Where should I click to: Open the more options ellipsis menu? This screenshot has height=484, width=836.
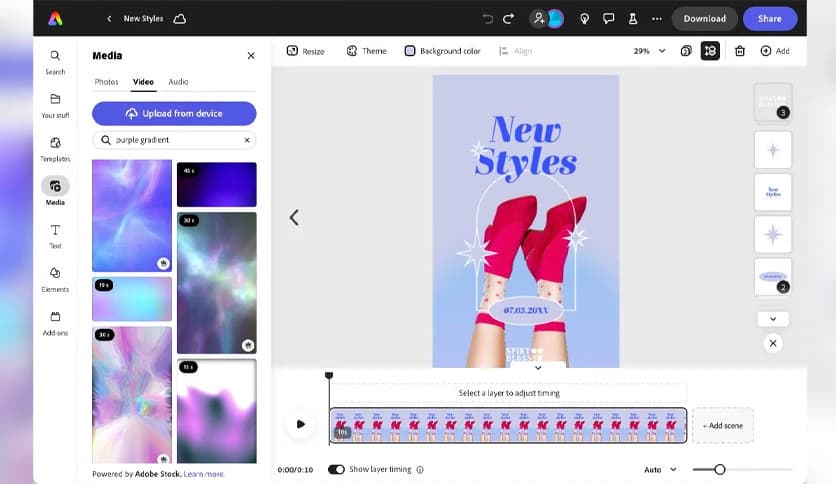pos(657,19)
